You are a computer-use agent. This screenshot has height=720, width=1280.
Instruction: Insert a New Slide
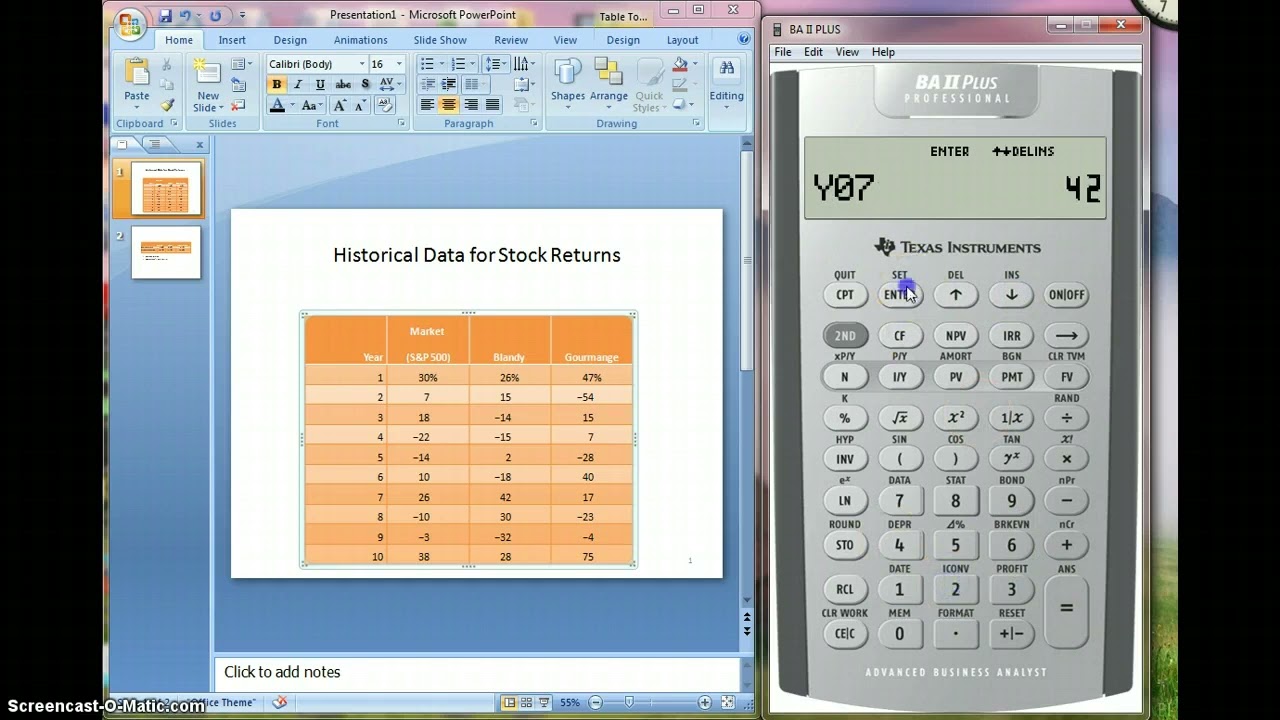point(207,85)
